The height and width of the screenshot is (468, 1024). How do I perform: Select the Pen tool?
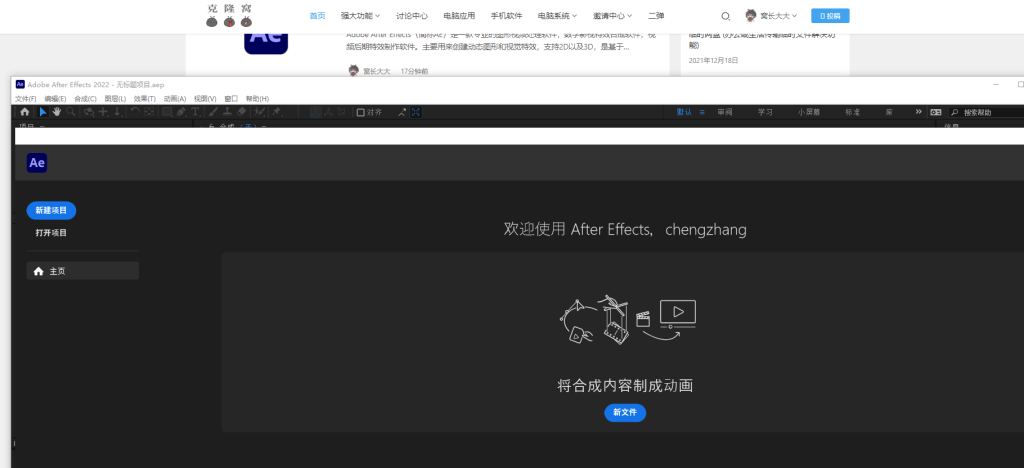click(x=181, y=112)
